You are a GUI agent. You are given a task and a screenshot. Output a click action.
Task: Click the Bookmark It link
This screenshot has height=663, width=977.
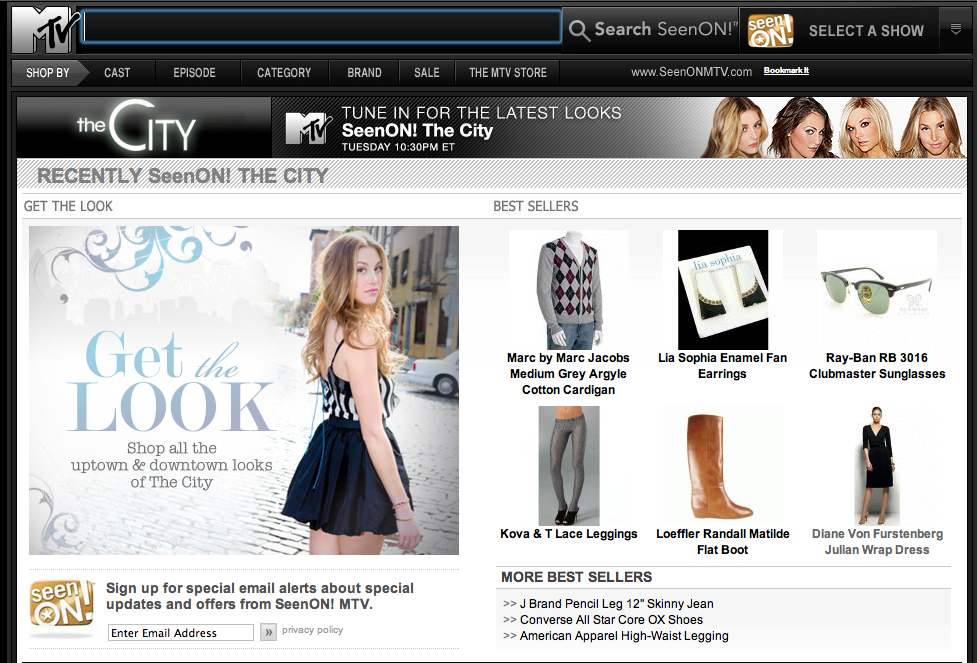pos(786,70)
